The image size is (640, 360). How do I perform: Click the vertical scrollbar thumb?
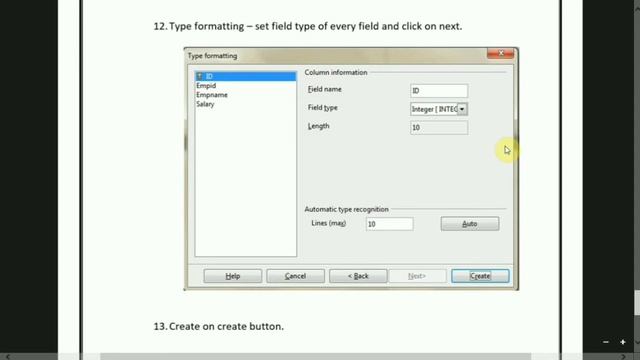click(637, 302)
